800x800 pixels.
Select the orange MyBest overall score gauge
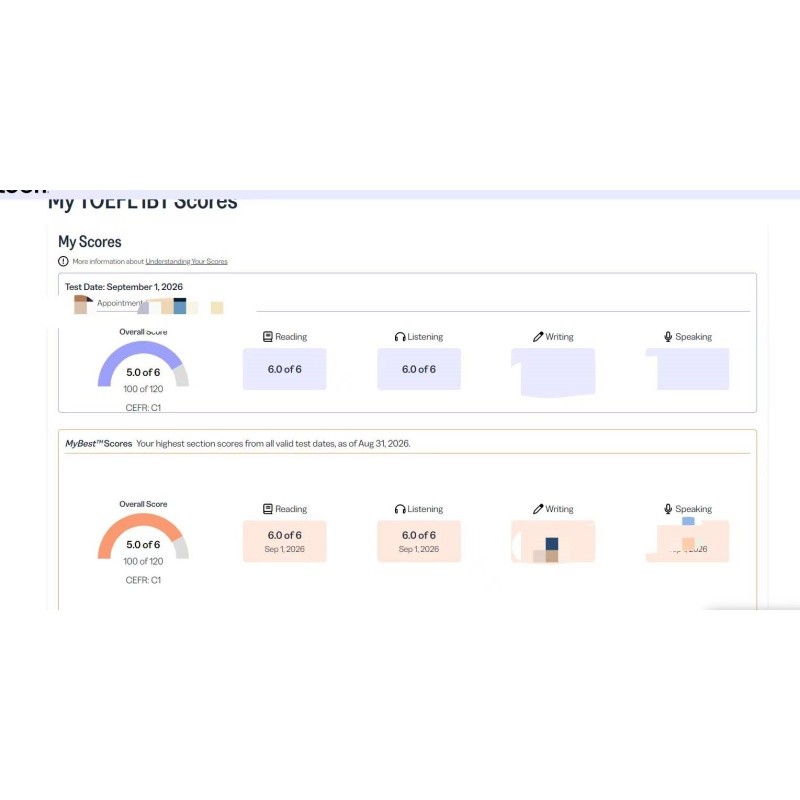[143, 536]
